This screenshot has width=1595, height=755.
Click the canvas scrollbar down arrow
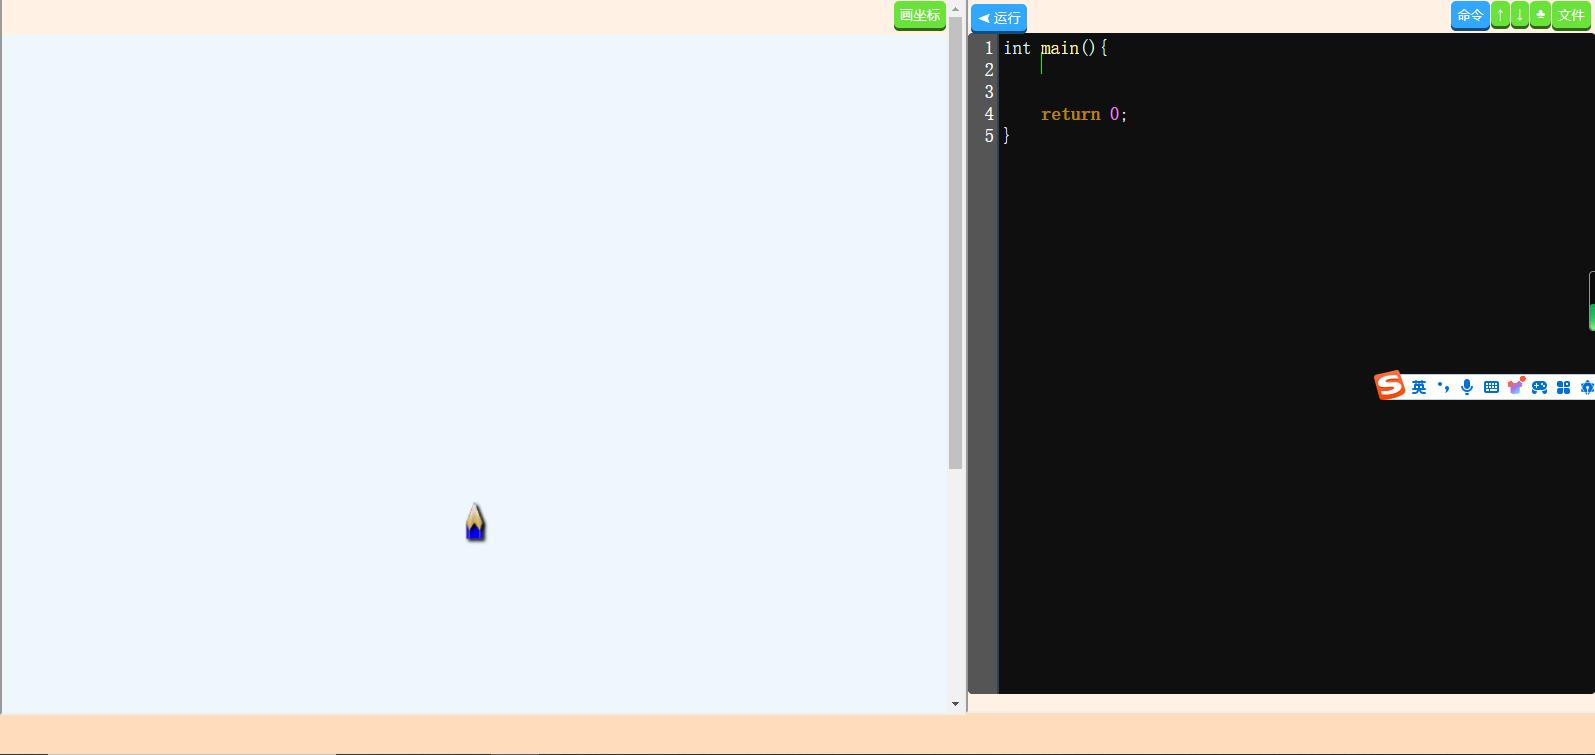tap(955, 704)
